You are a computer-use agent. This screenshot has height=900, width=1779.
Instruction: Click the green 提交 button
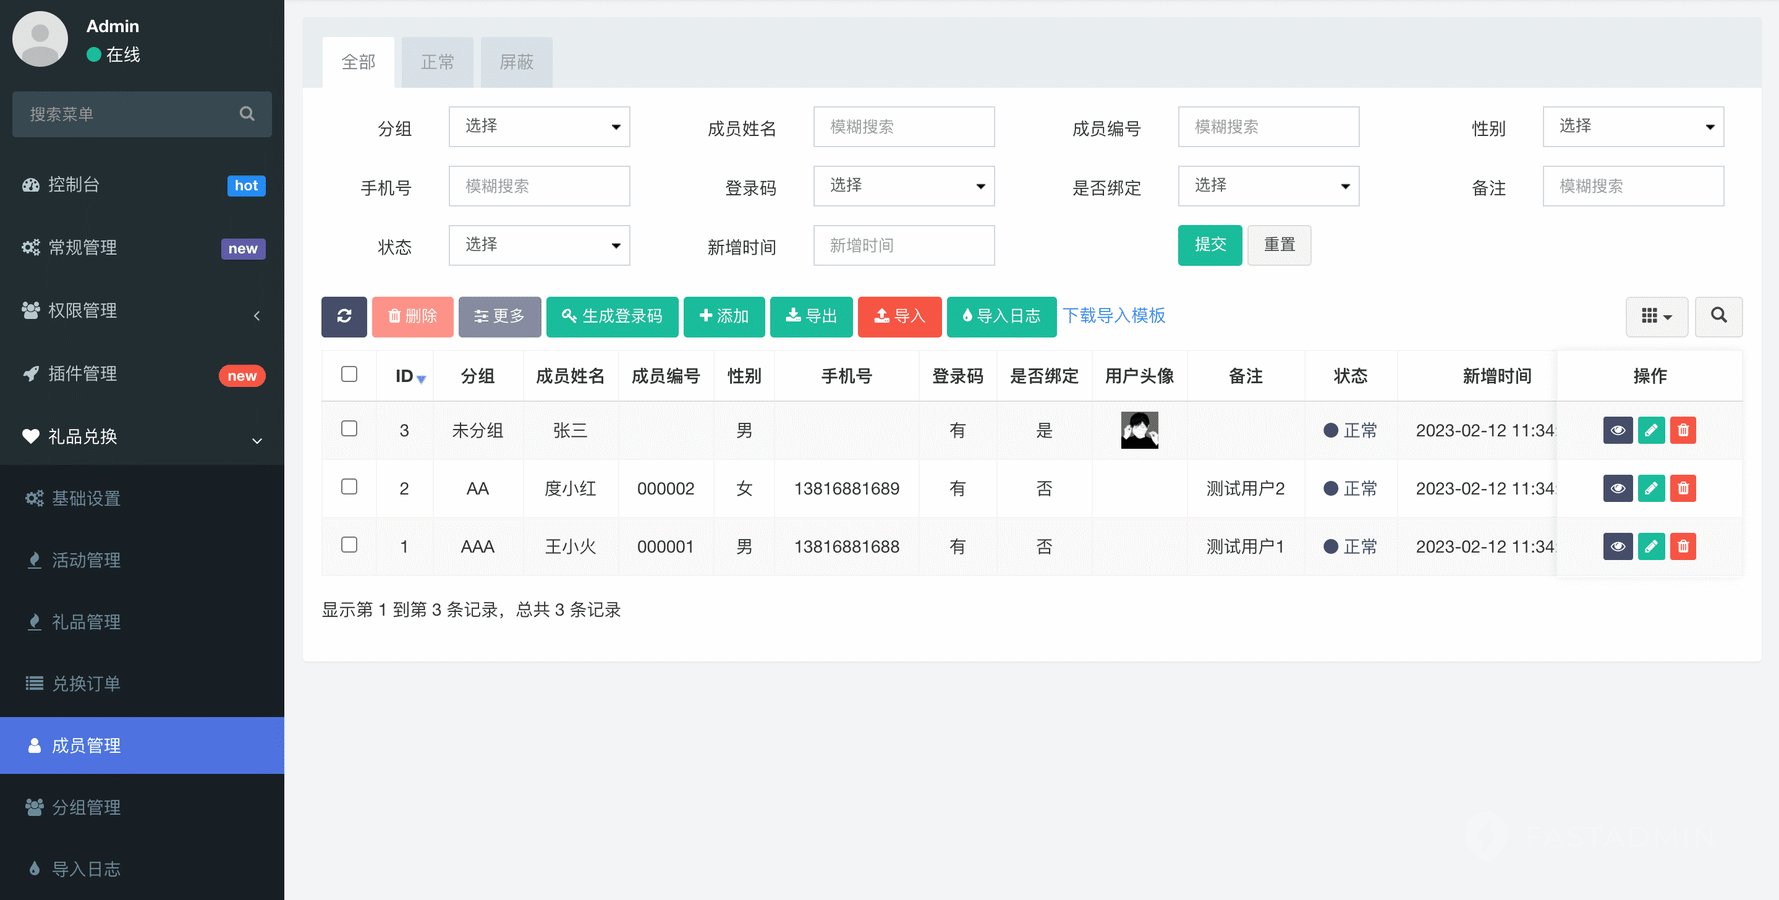(x=1209, y=245)
